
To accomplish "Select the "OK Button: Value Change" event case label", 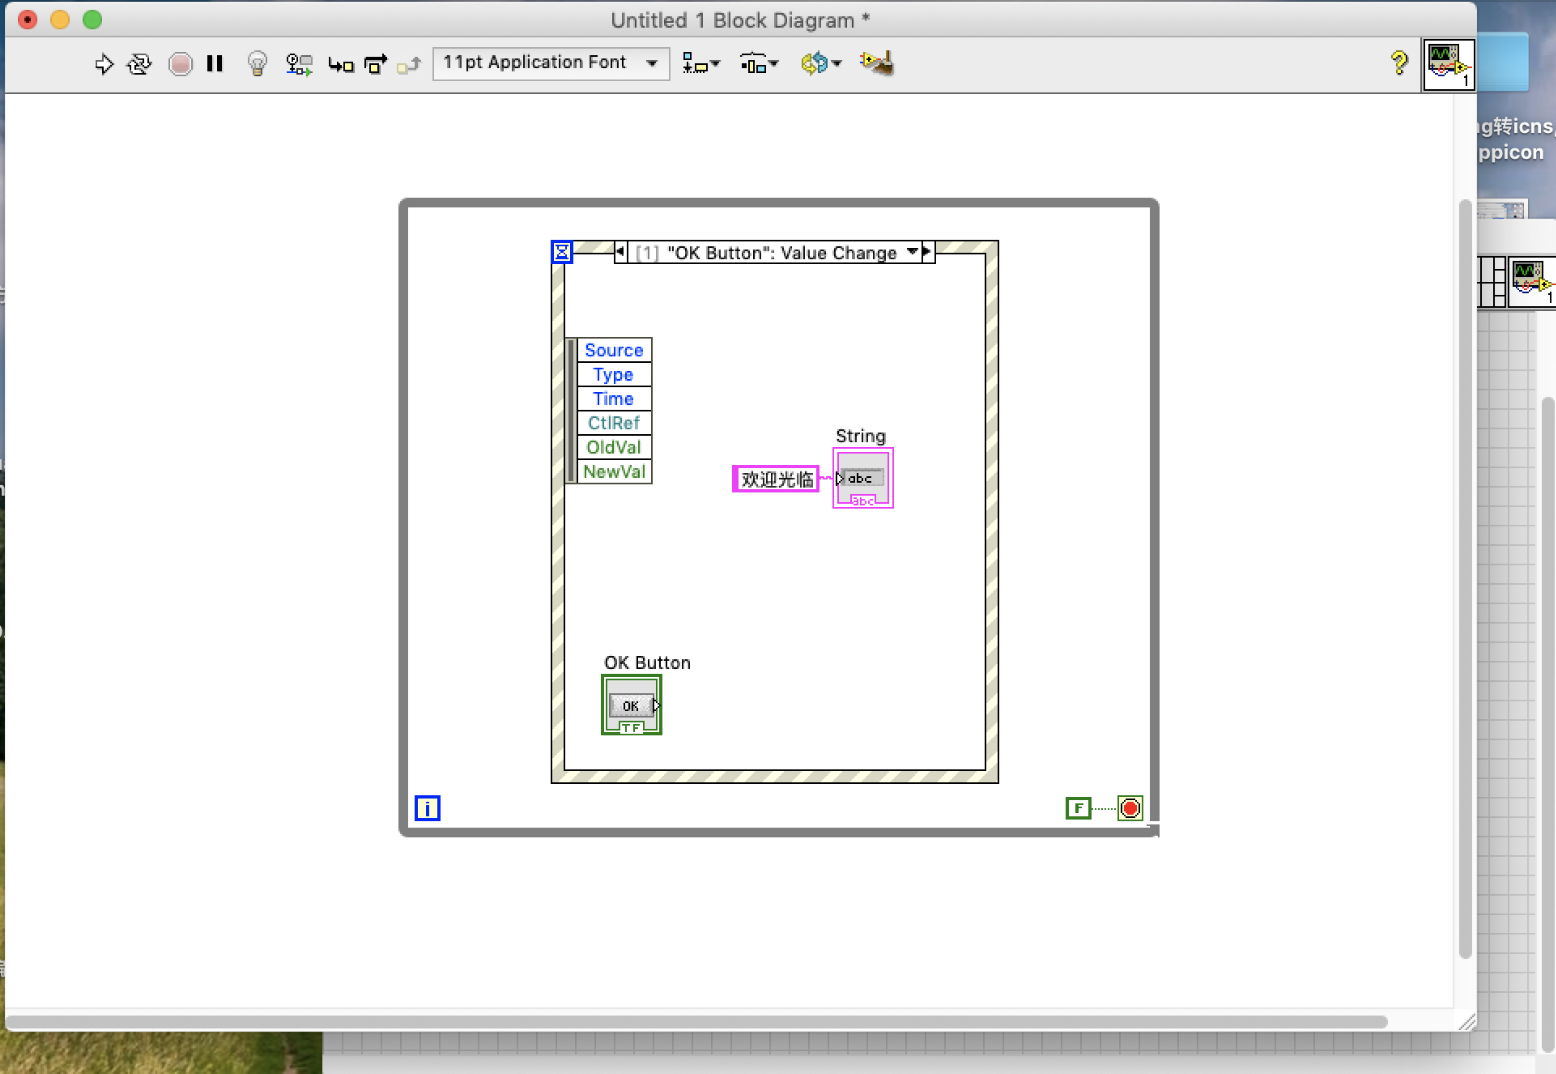I will coord(770,252).
